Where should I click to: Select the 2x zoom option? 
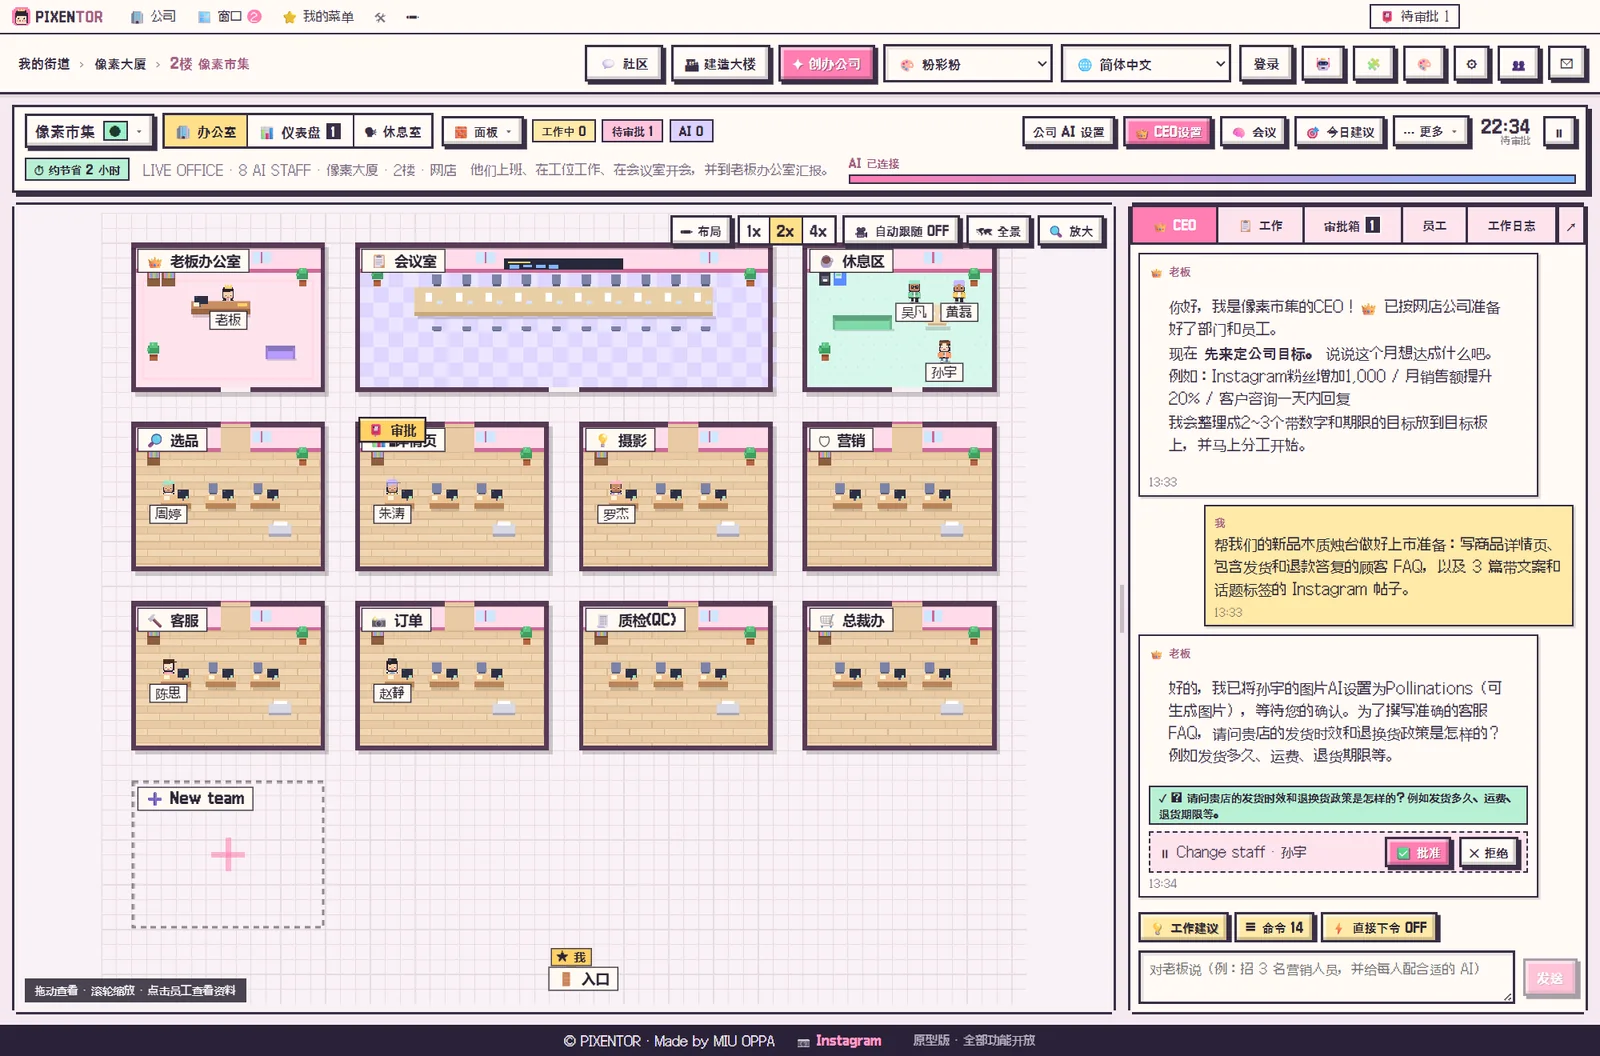[785, 231]
